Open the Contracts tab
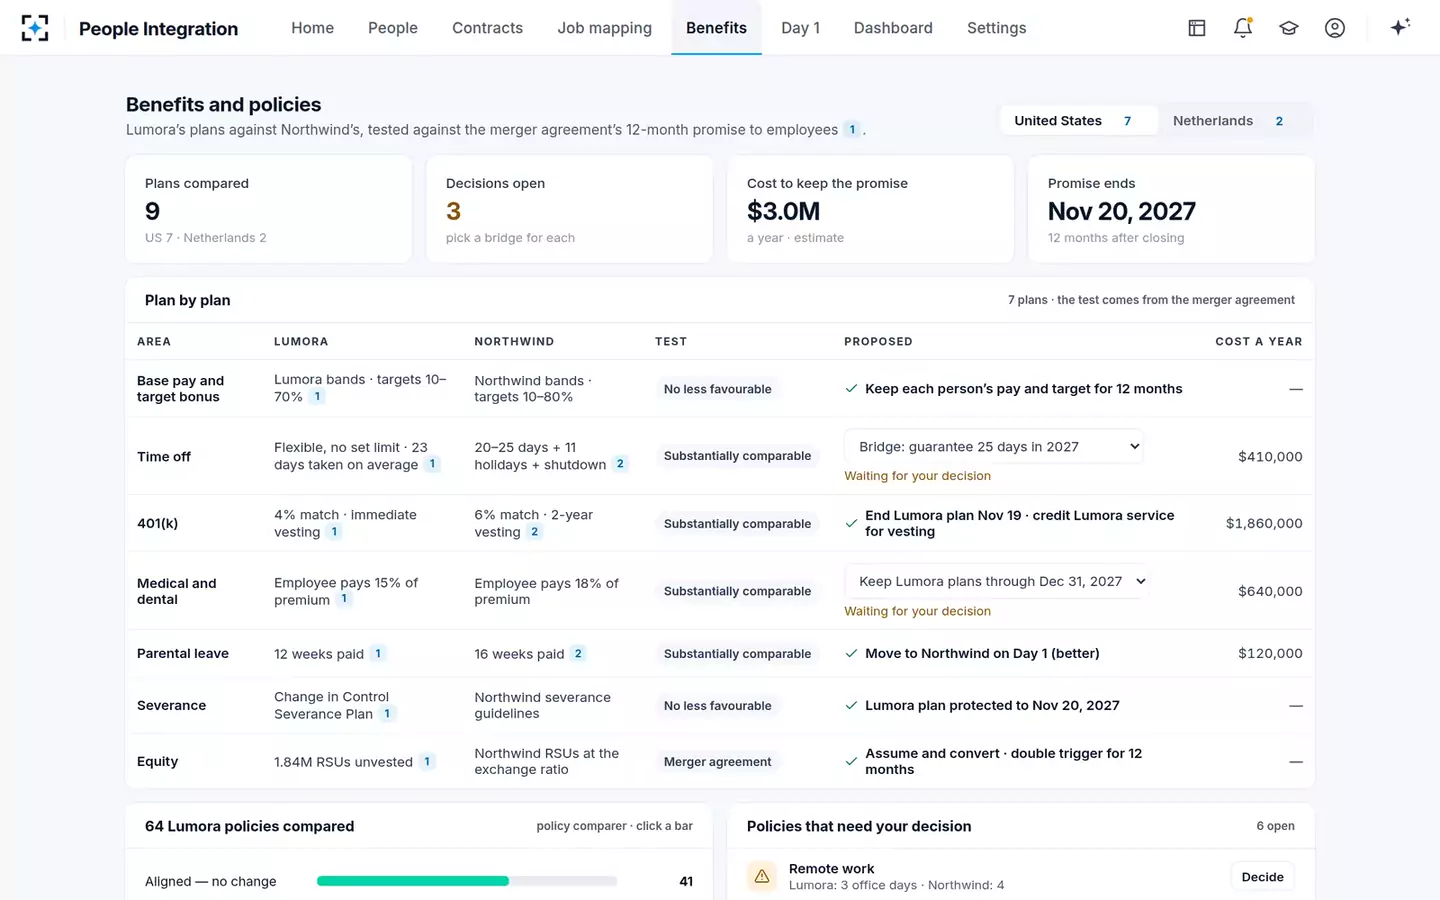 487,28
